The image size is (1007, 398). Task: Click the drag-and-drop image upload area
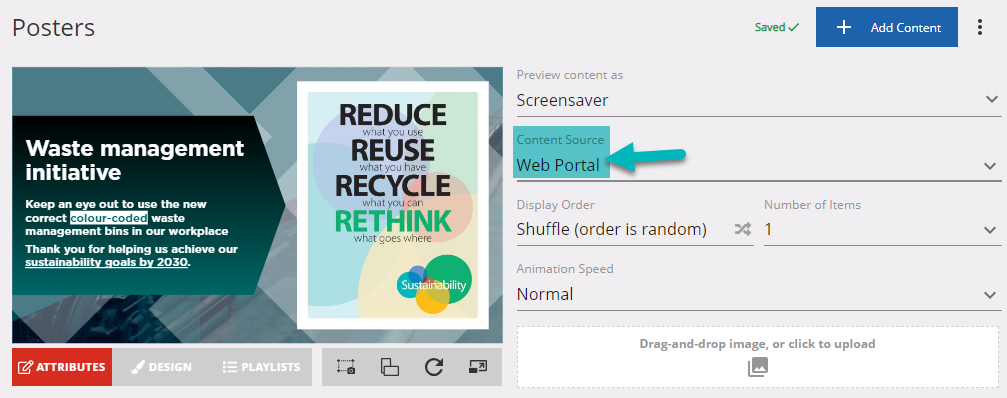coord(758,357)
